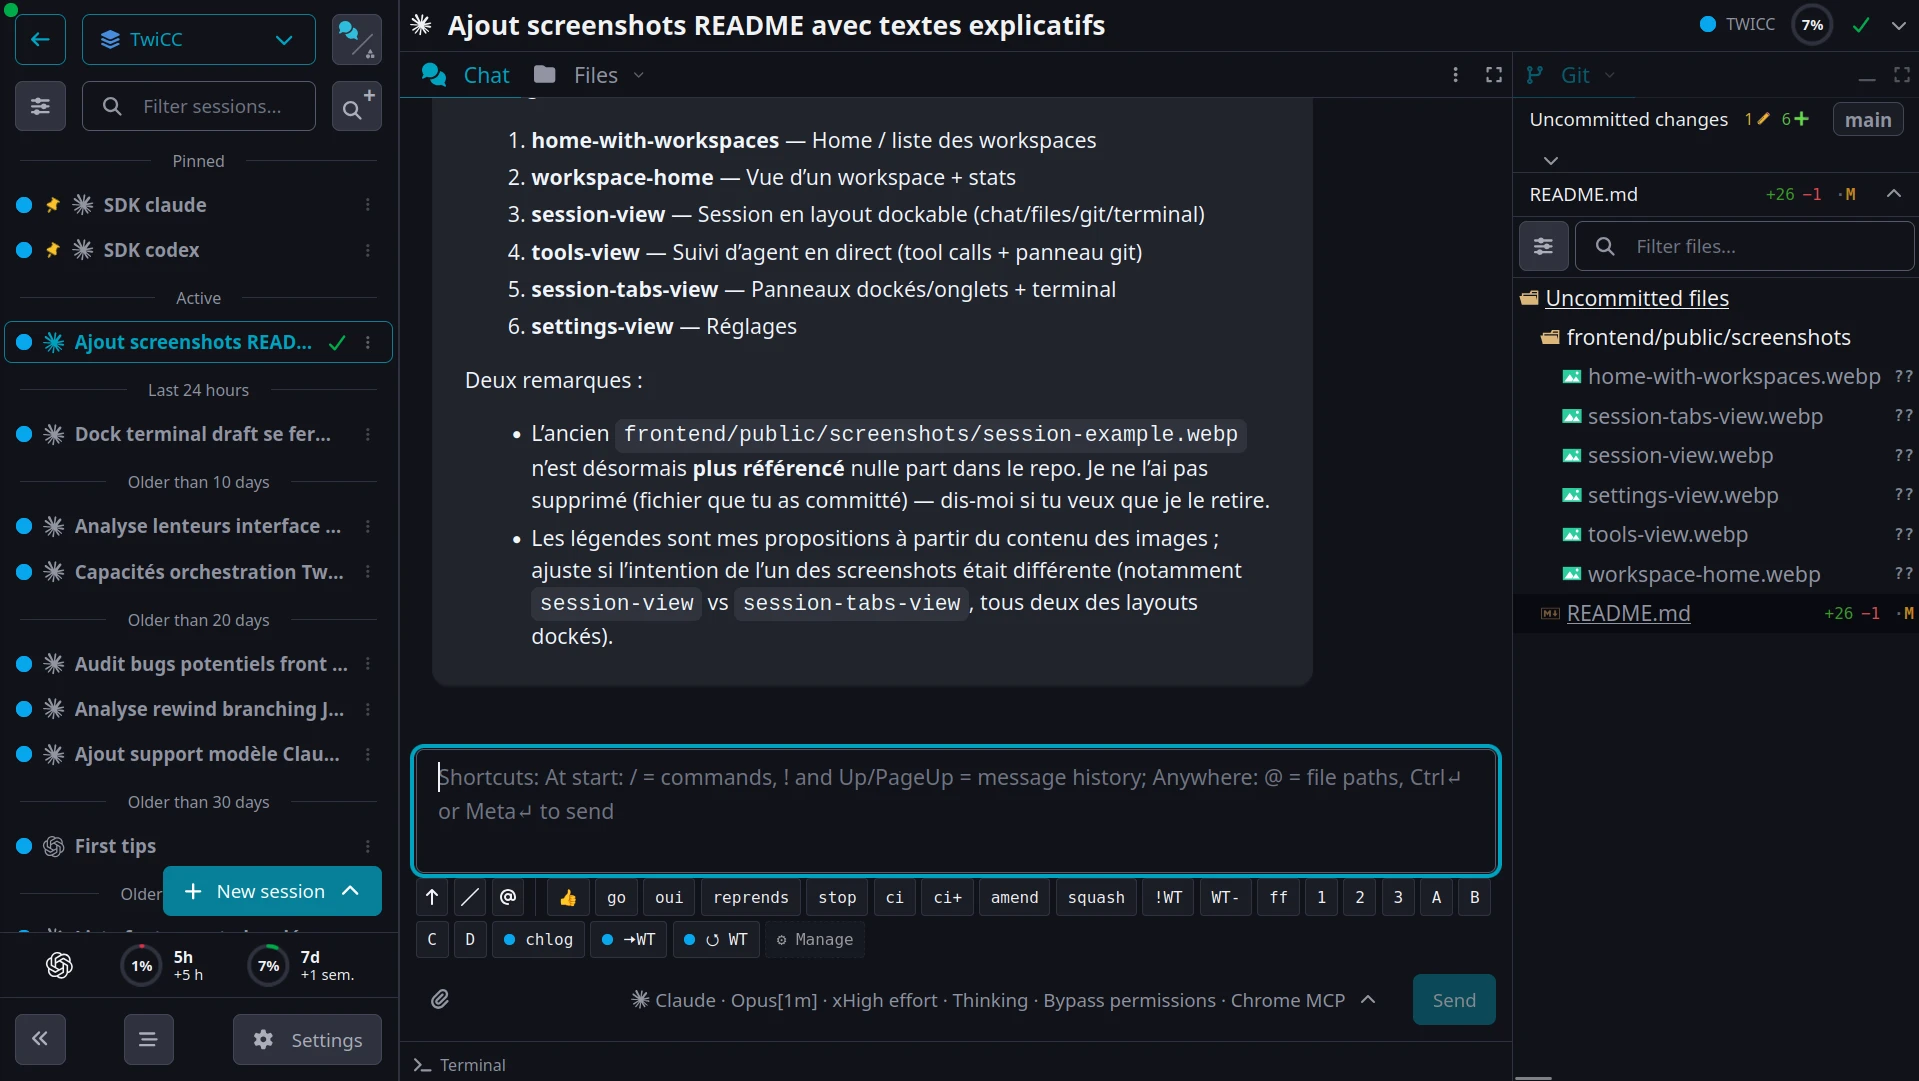Open Git file filter options icon

point(1543,246)
